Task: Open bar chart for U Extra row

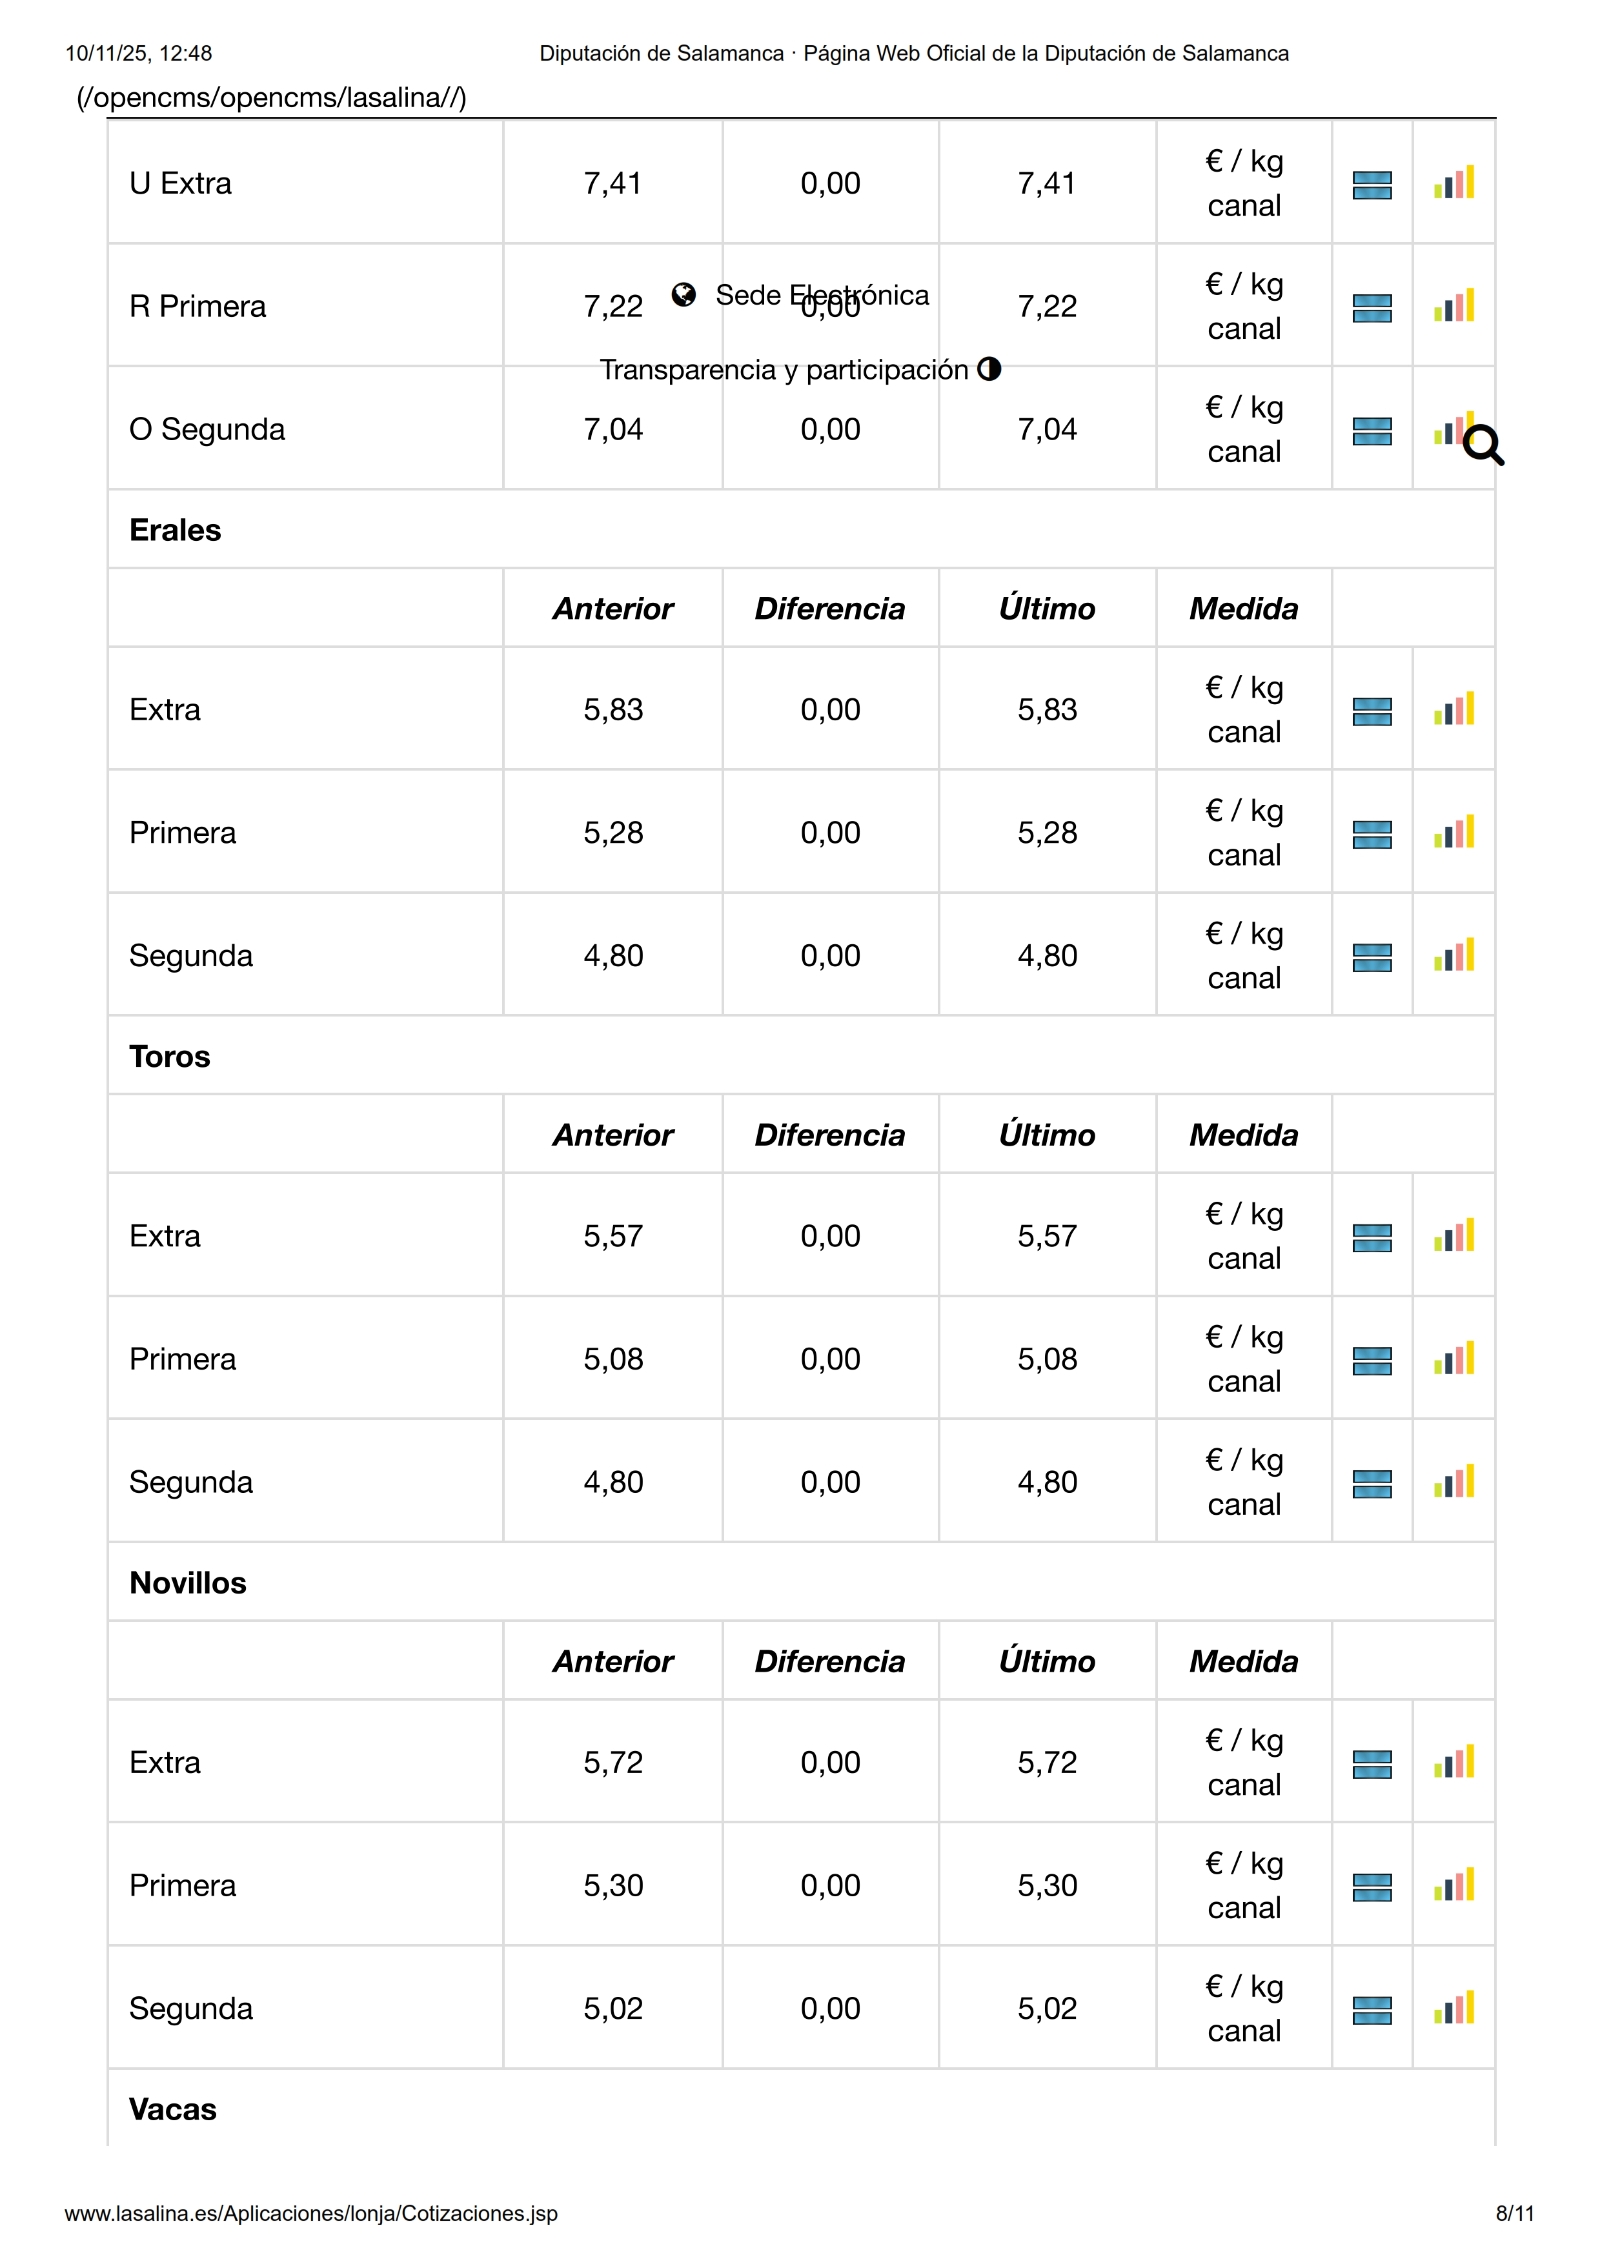Action: coord(1453,183)
